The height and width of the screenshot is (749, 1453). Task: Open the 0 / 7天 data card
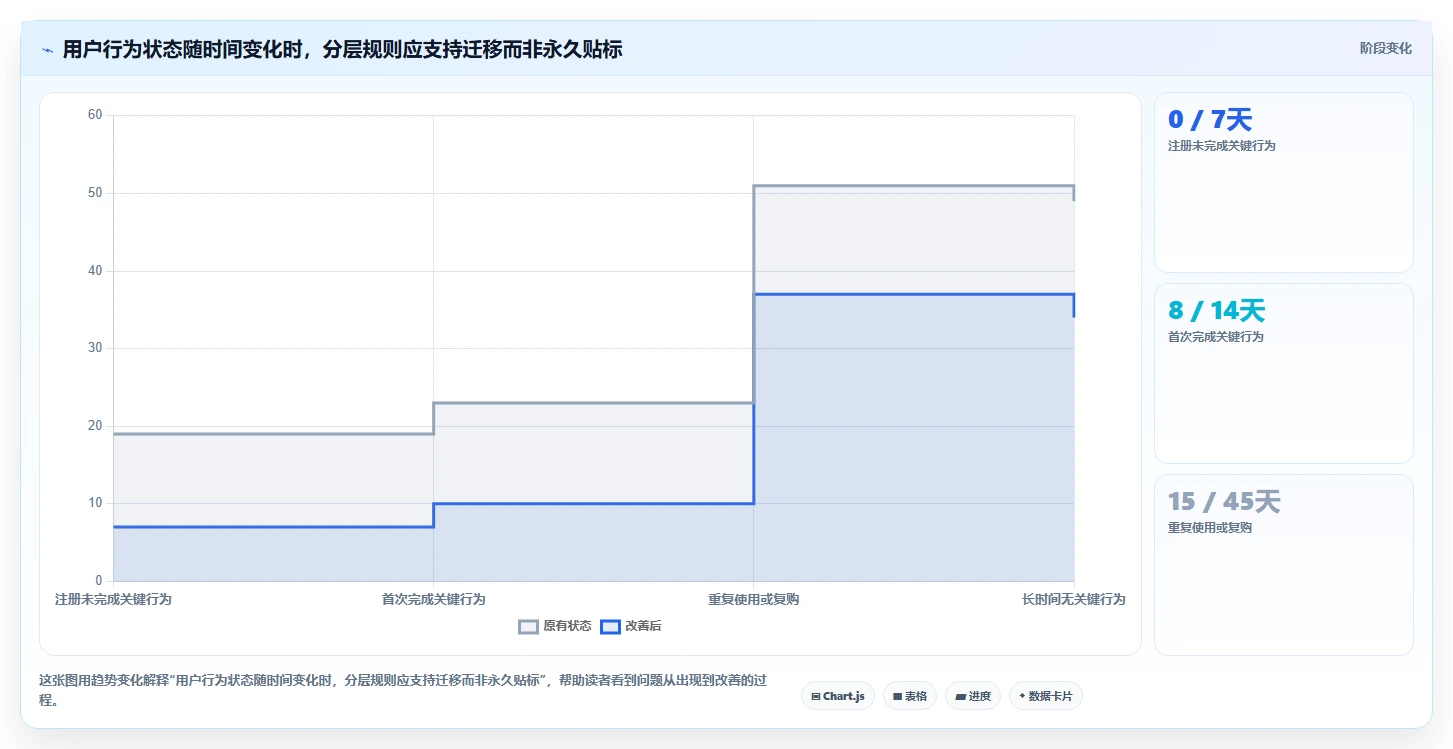point(1284,182)
